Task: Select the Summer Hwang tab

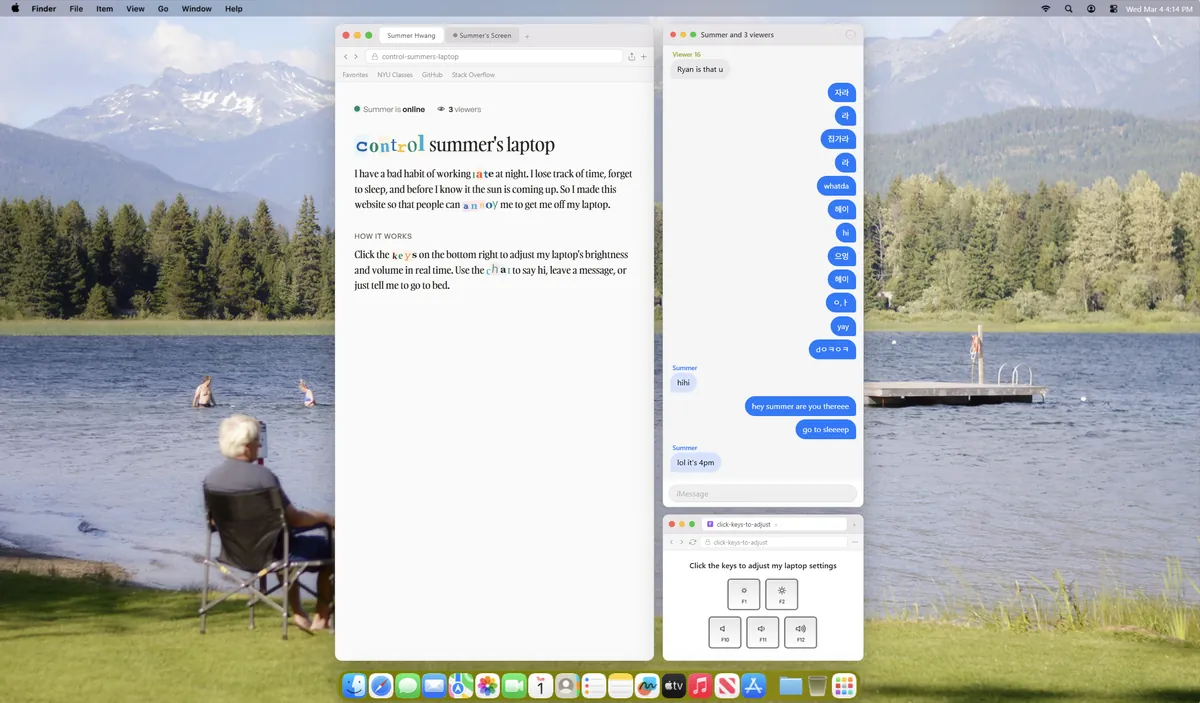Action: click(x=411, y=35)
